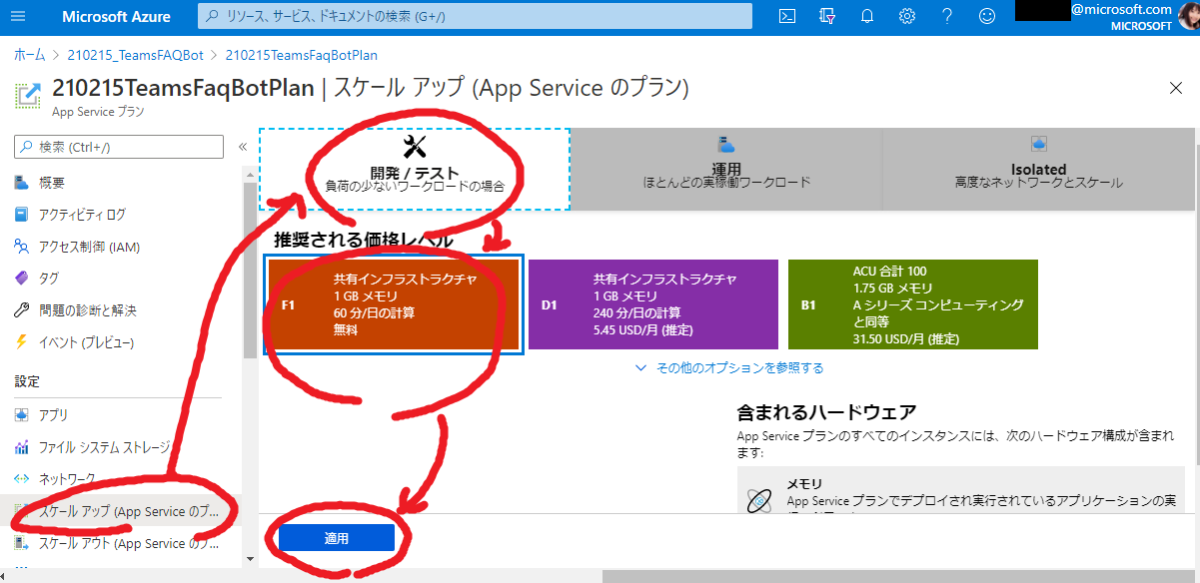Viewport: 1200px width, 583px height.
Task: Click the イベント lightning bolt icon
Action: [x=22, y=342]
